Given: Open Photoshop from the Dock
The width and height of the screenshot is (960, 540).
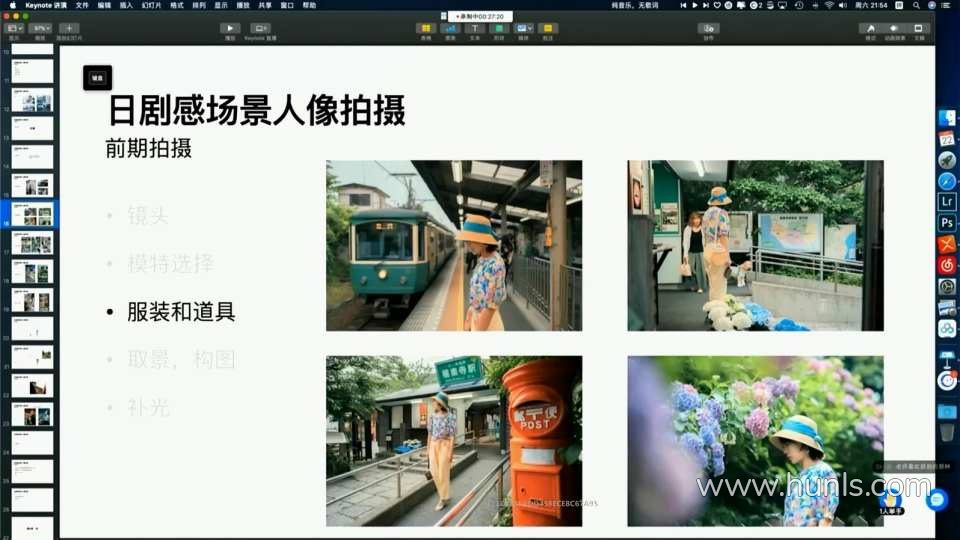Looking at the screenshot, I should coord(947,223).
